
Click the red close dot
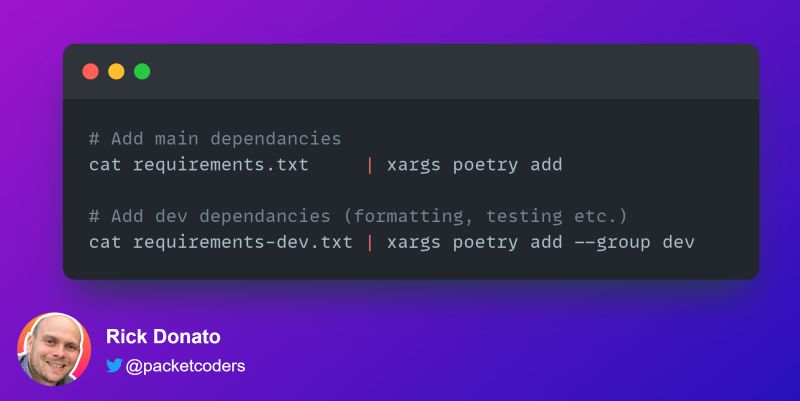[90, 71]
